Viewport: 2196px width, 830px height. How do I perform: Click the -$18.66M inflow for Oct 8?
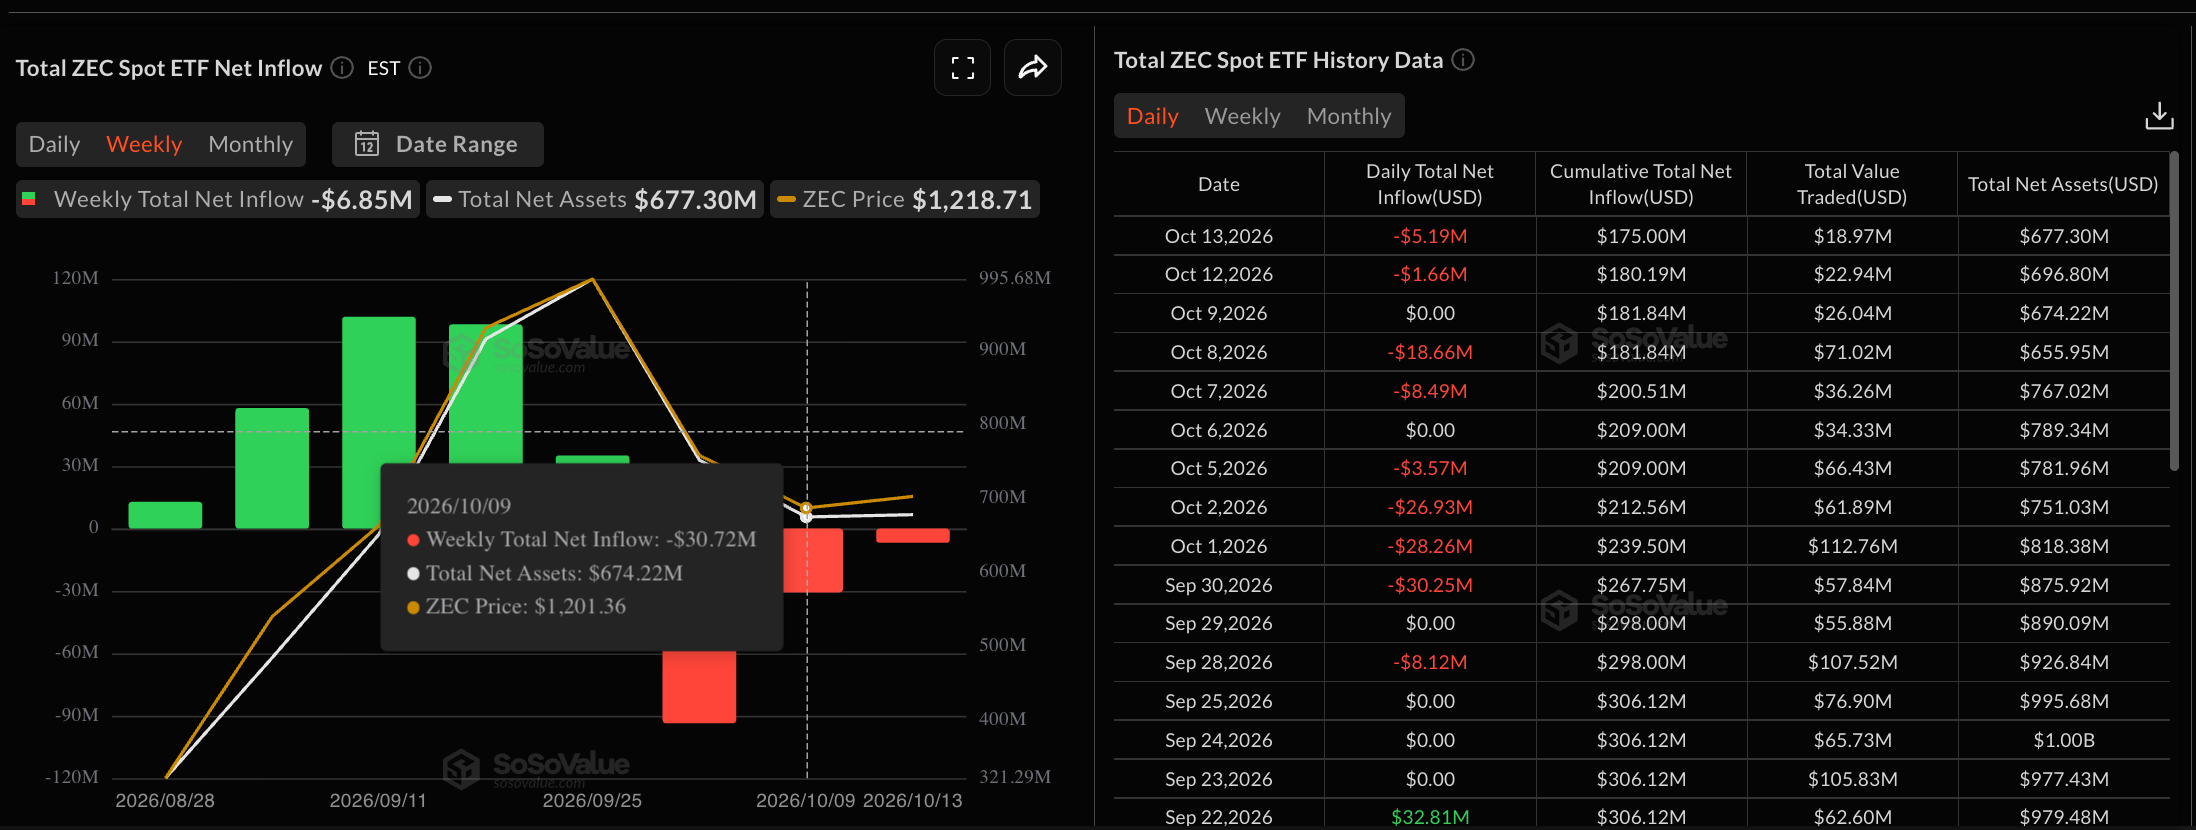click(x=1429, y=352)
